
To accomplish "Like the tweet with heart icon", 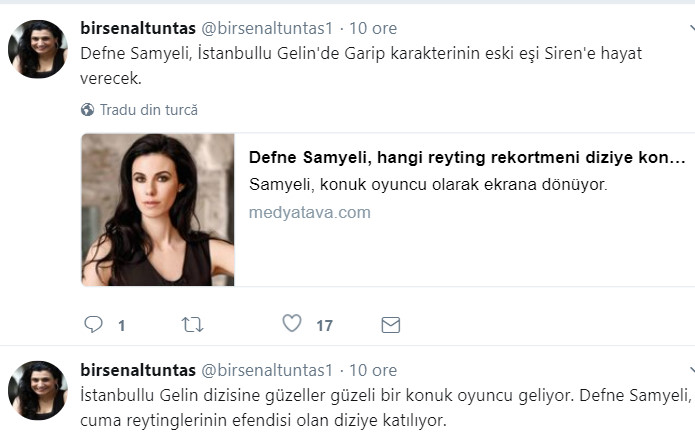I will coord(292,324).
